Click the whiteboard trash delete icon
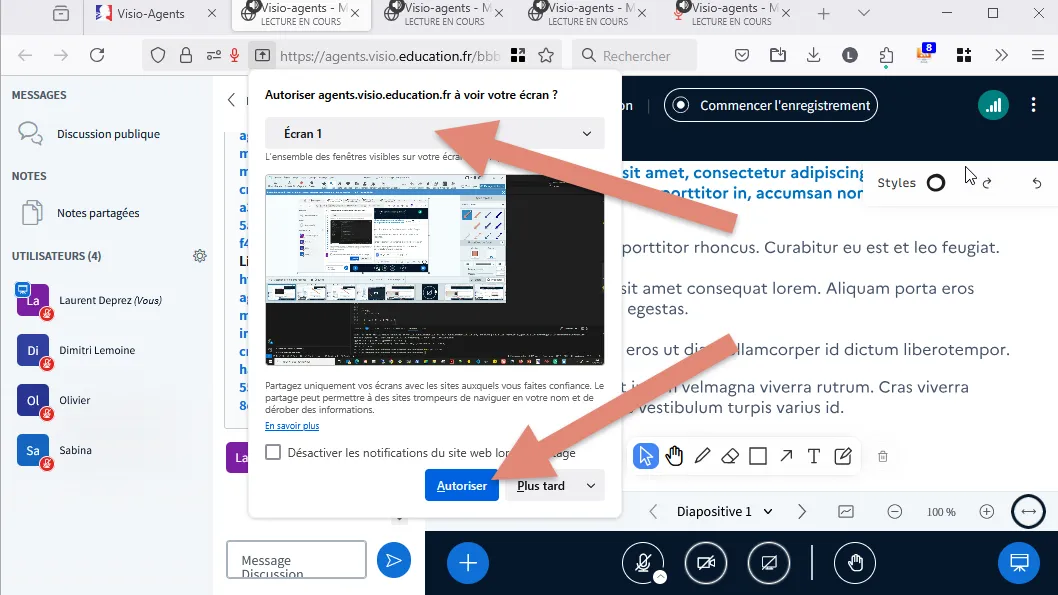Screen dimensions: 1058x595 [x=883, y=457]
